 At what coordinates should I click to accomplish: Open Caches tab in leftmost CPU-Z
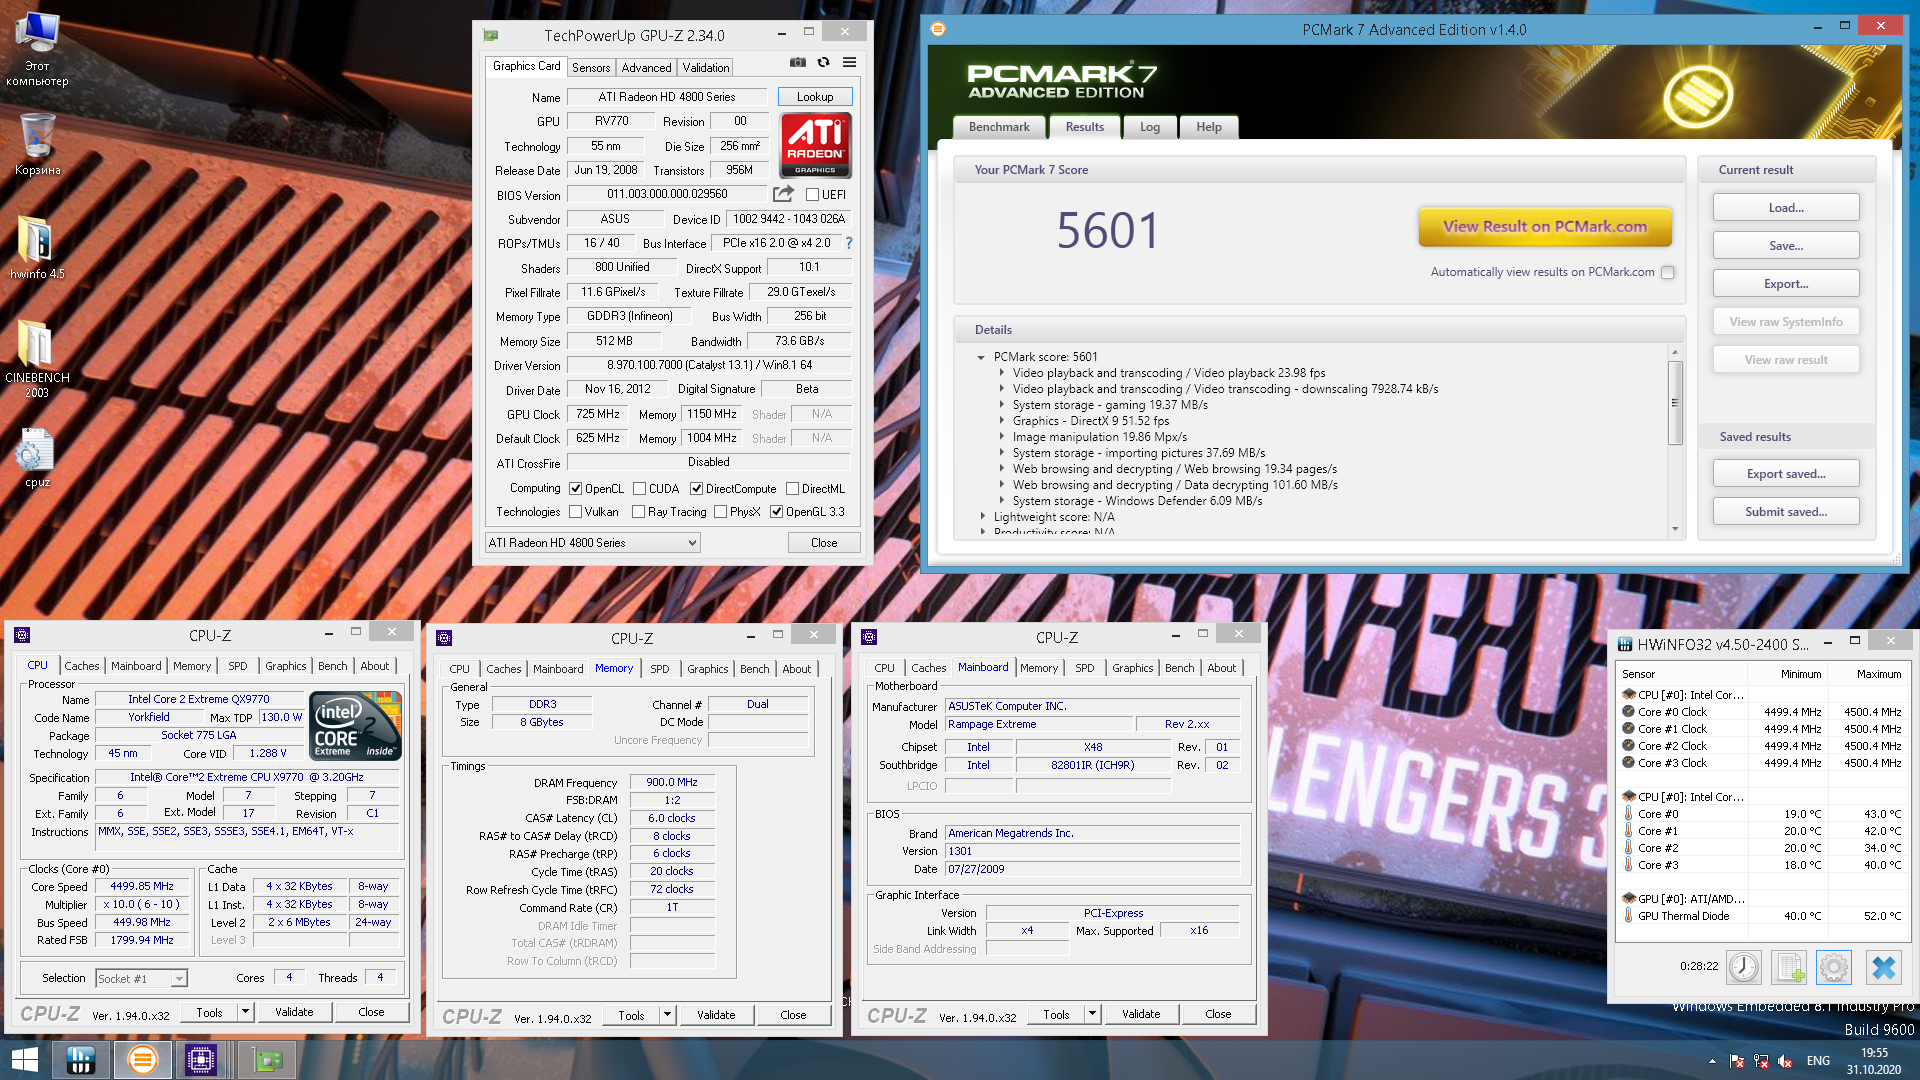[82, 666]
